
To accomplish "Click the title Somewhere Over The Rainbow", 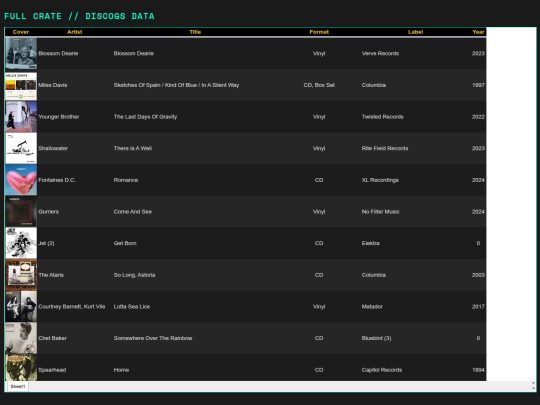I will pos(153,338).
